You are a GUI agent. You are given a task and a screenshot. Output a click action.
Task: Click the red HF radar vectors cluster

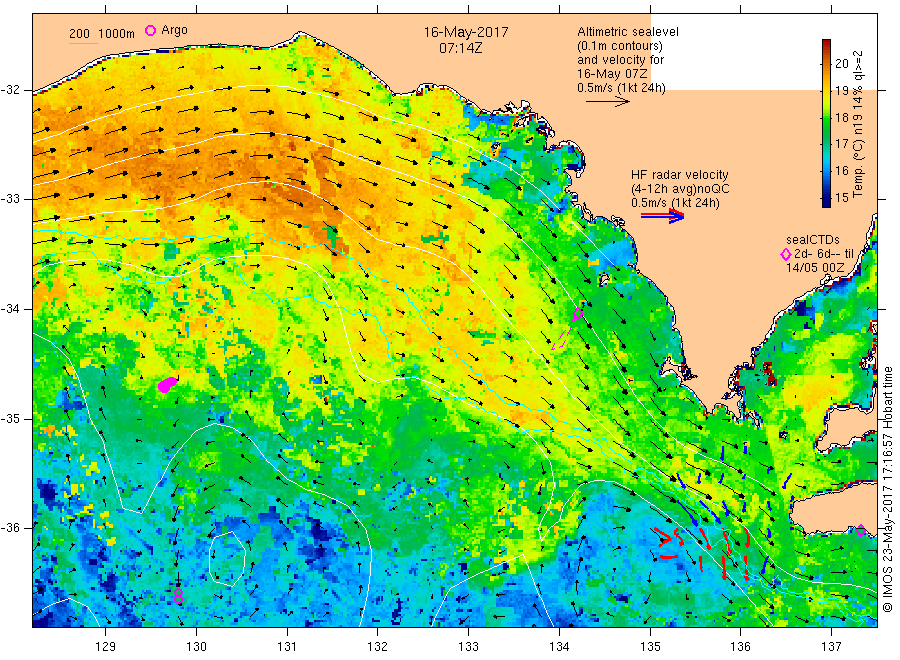pyautogui.click(x=704, y=552)
